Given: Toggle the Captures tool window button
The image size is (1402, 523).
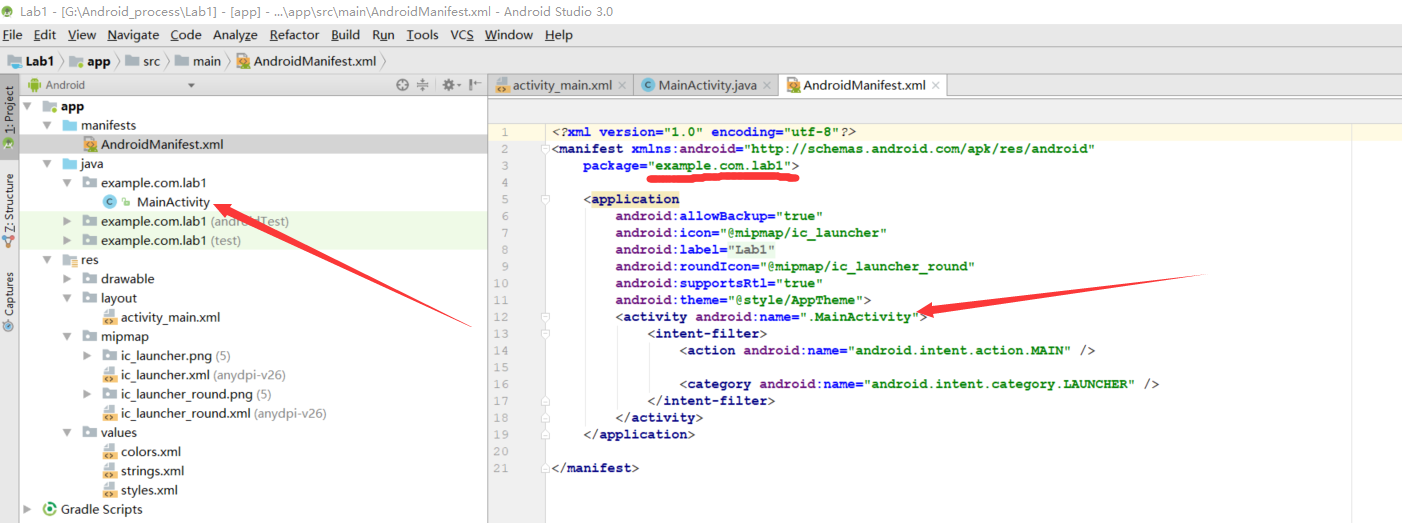Looking at the screenshot, I should click(x=9, y=301).
